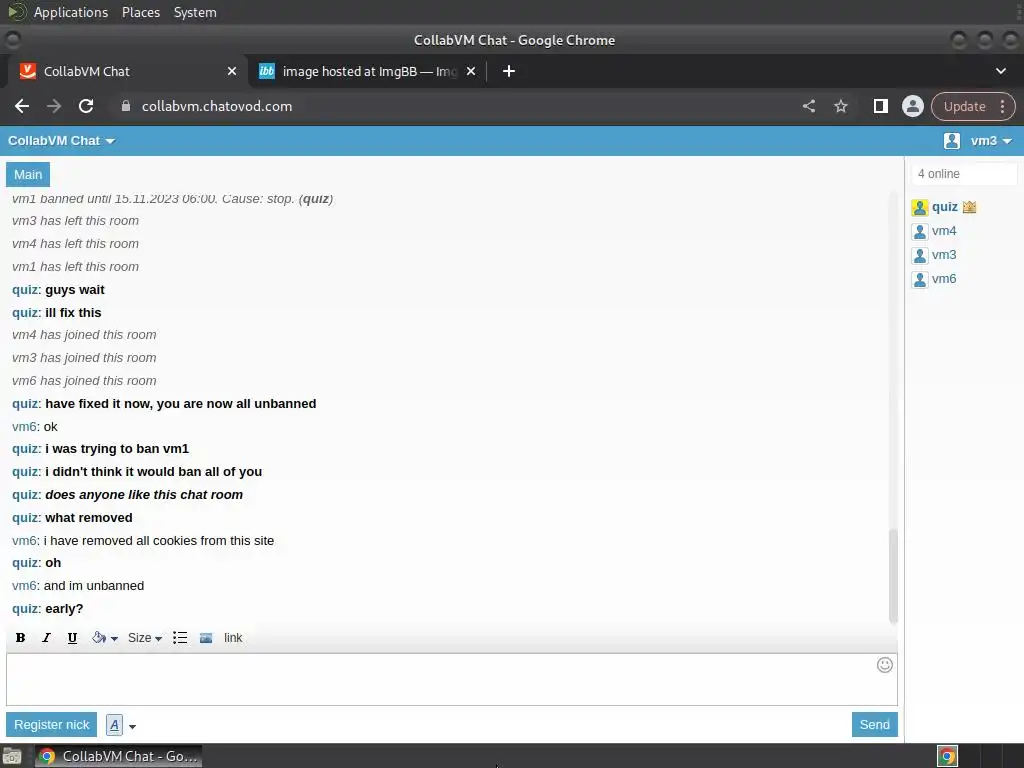Insert a link using link button
The image size is (1024, 768).
click(x=232, y=638)
